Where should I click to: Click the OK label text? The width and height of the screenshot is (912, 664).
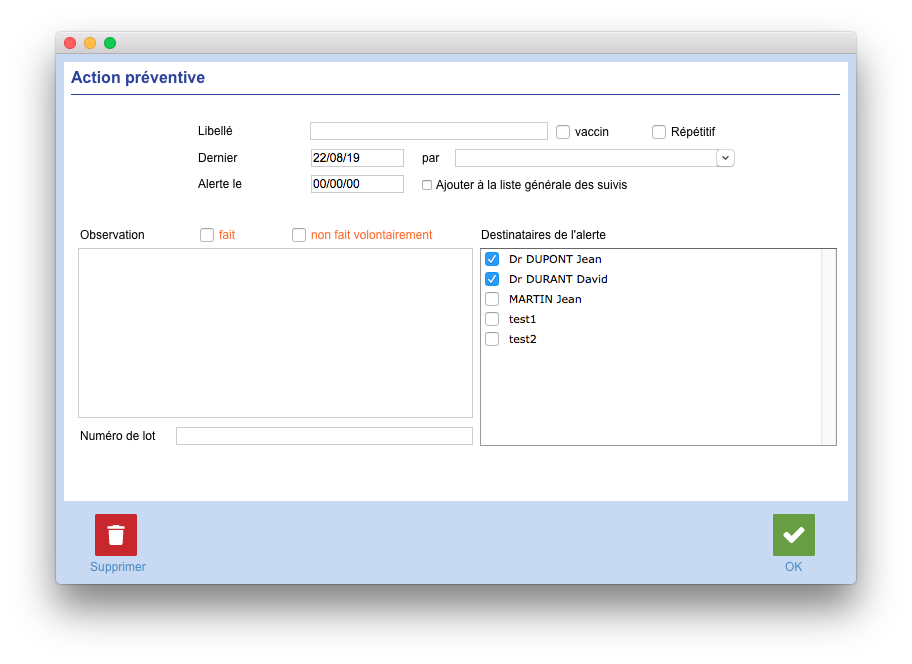[793, 567]
